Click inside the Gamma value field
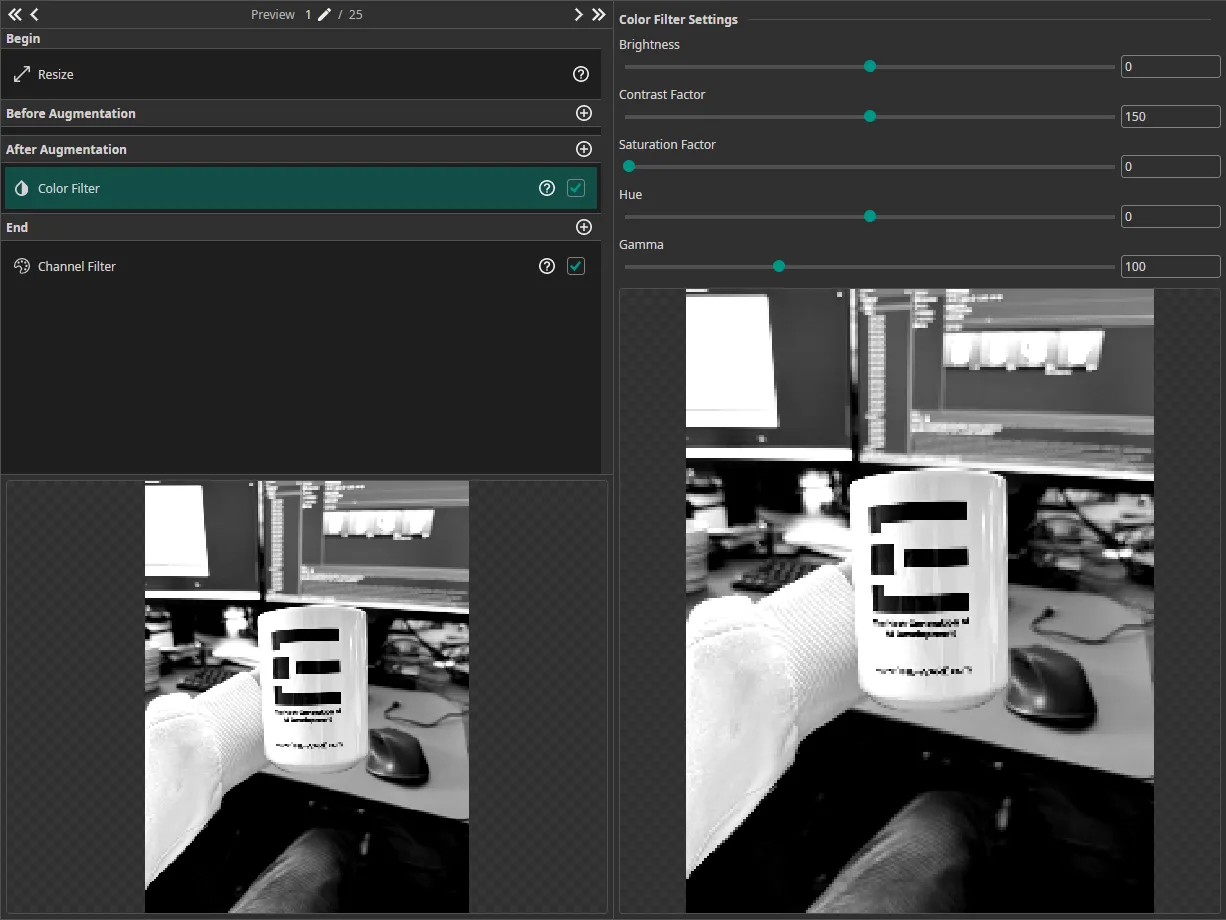This screenshot has width=1226, height=920. pos(1170,266)
